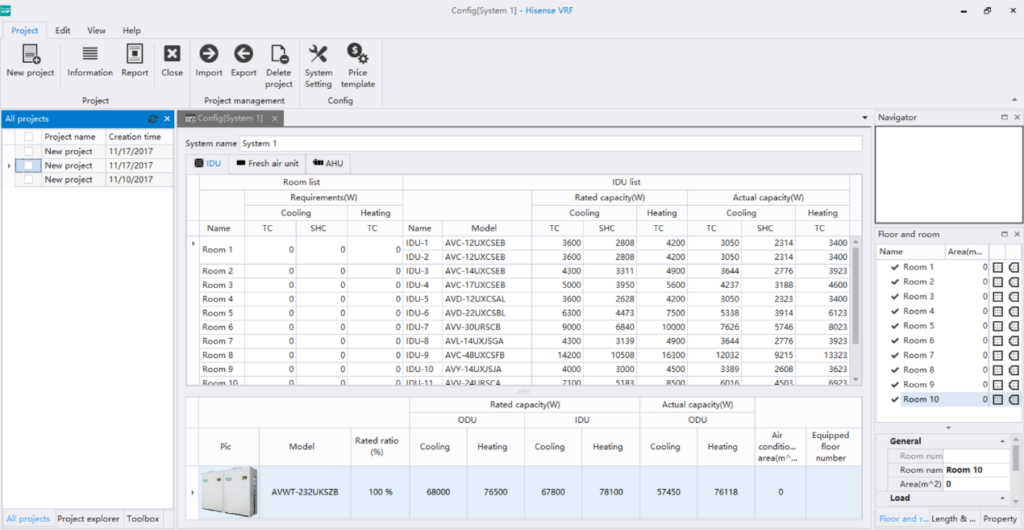Float the Navigator panel
1024x530 pixels.
click(1004, 117)
